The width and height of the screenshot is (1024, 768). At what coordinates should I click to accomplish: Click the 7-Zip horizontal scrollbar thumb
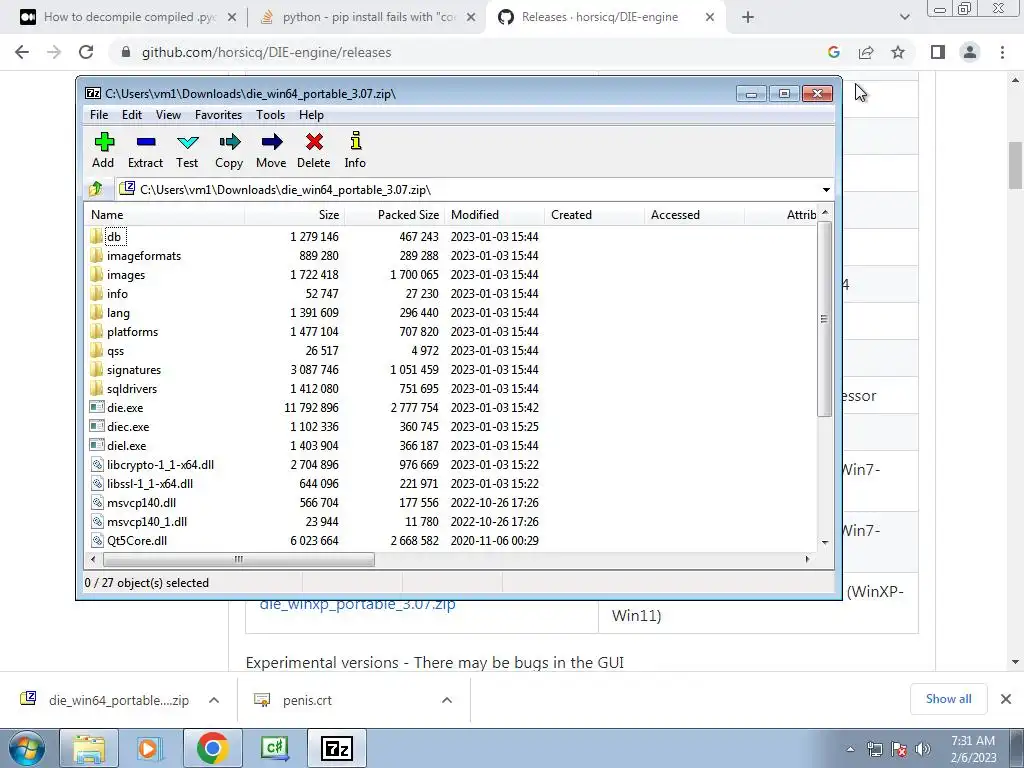click(x=238, y=560)
